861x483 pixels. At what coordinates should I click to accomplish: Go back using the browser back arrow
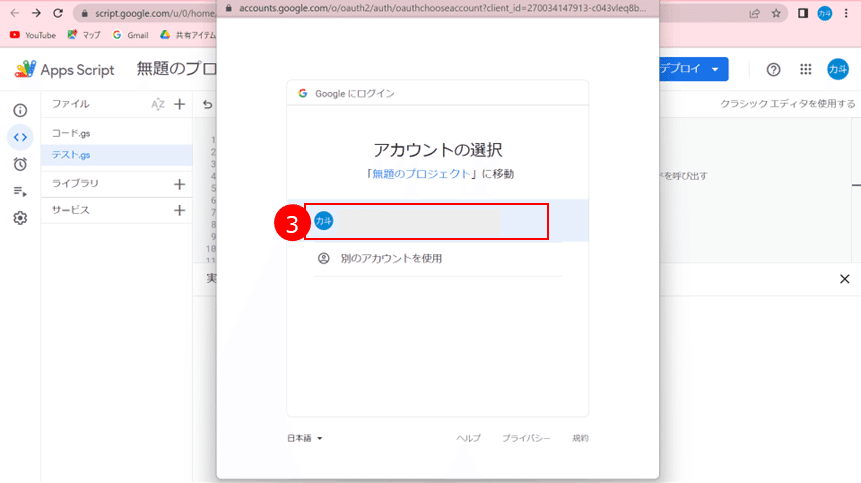click(x=15, y=13)
